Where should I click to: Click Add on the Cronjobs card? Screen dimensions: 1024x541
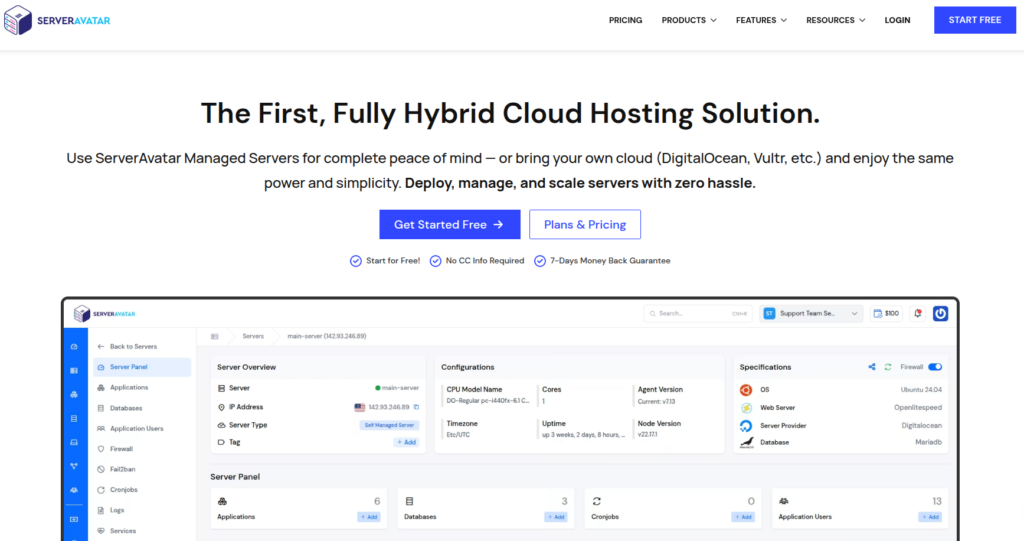pos(743,517)
